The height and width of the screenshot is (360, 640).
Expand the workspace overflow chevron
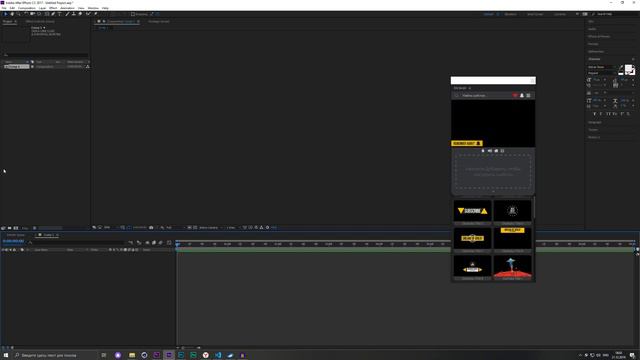coord(577,14)
